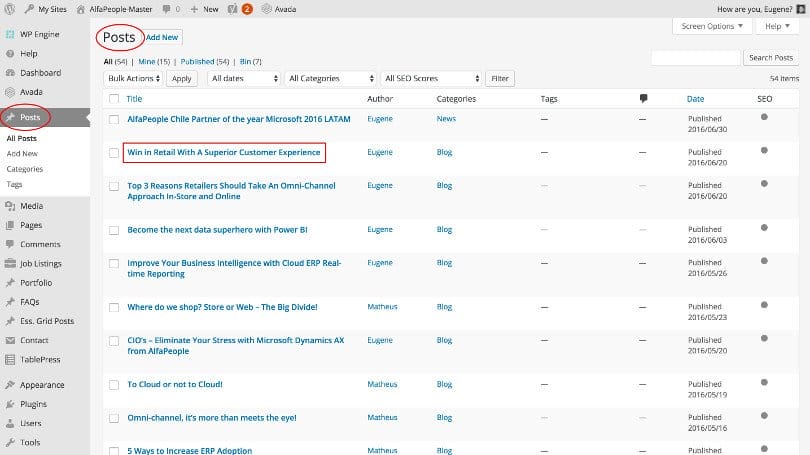This screenshot has height=455, width=810.
Task: Expand the All dates dropdown
Action: (243, 78)
